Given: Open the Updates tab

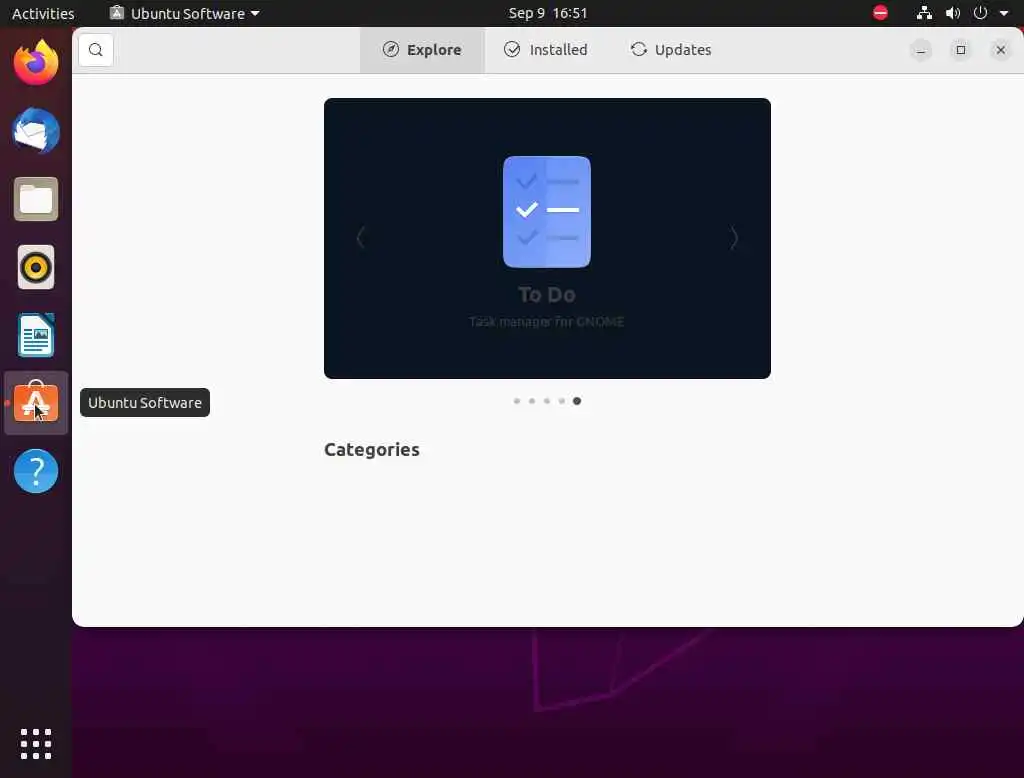Looking at the screenshot, I should (x=671, y=50).
